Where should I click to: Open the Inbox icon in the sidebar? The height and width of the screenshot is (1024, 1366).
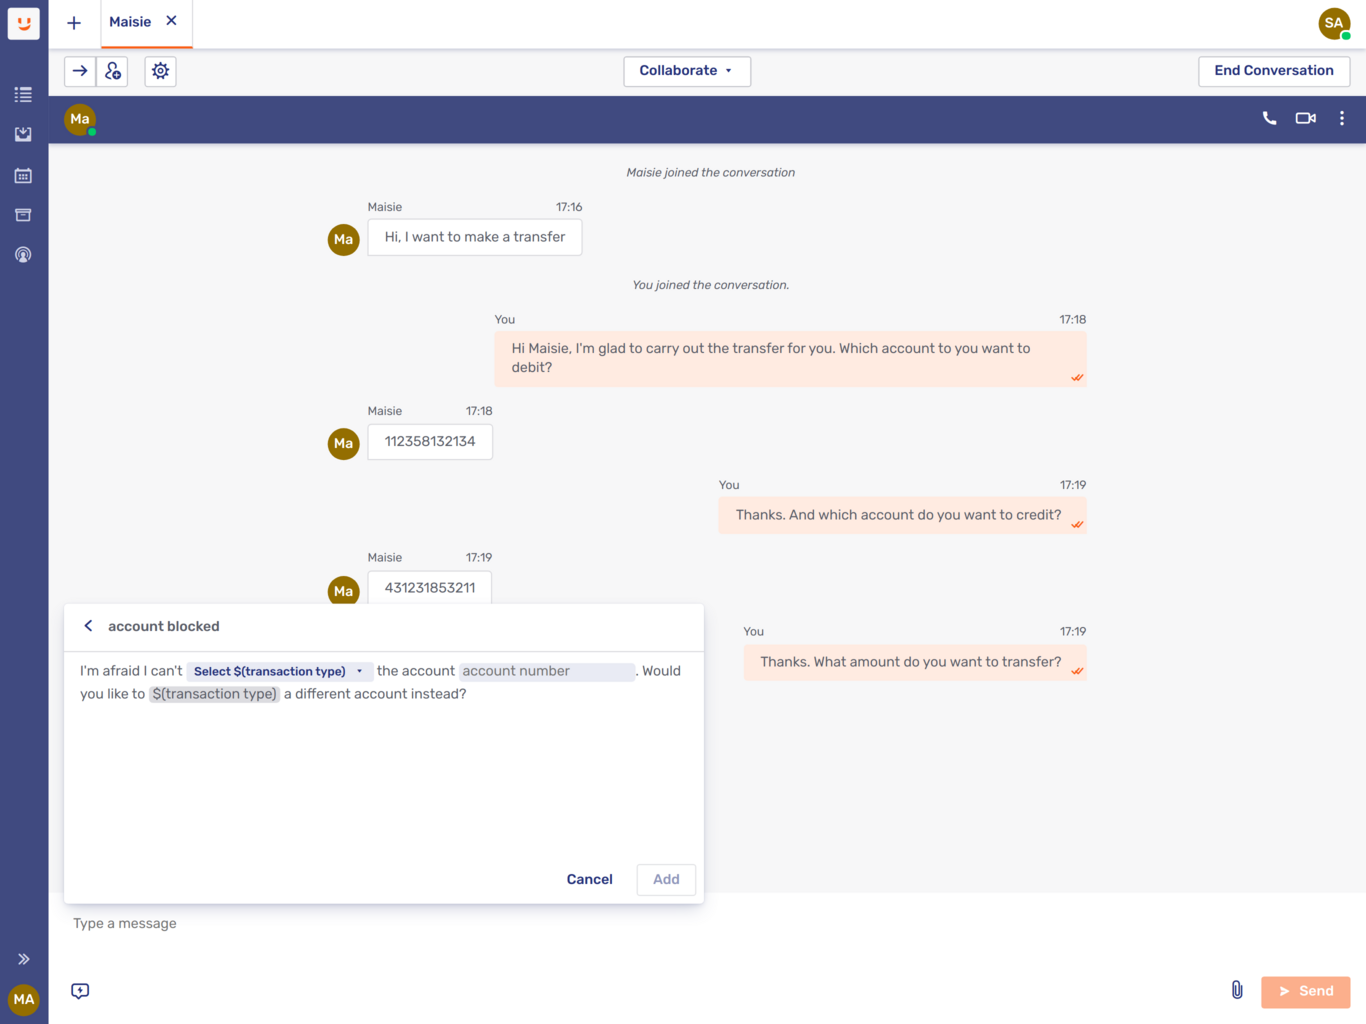(23, 134)
